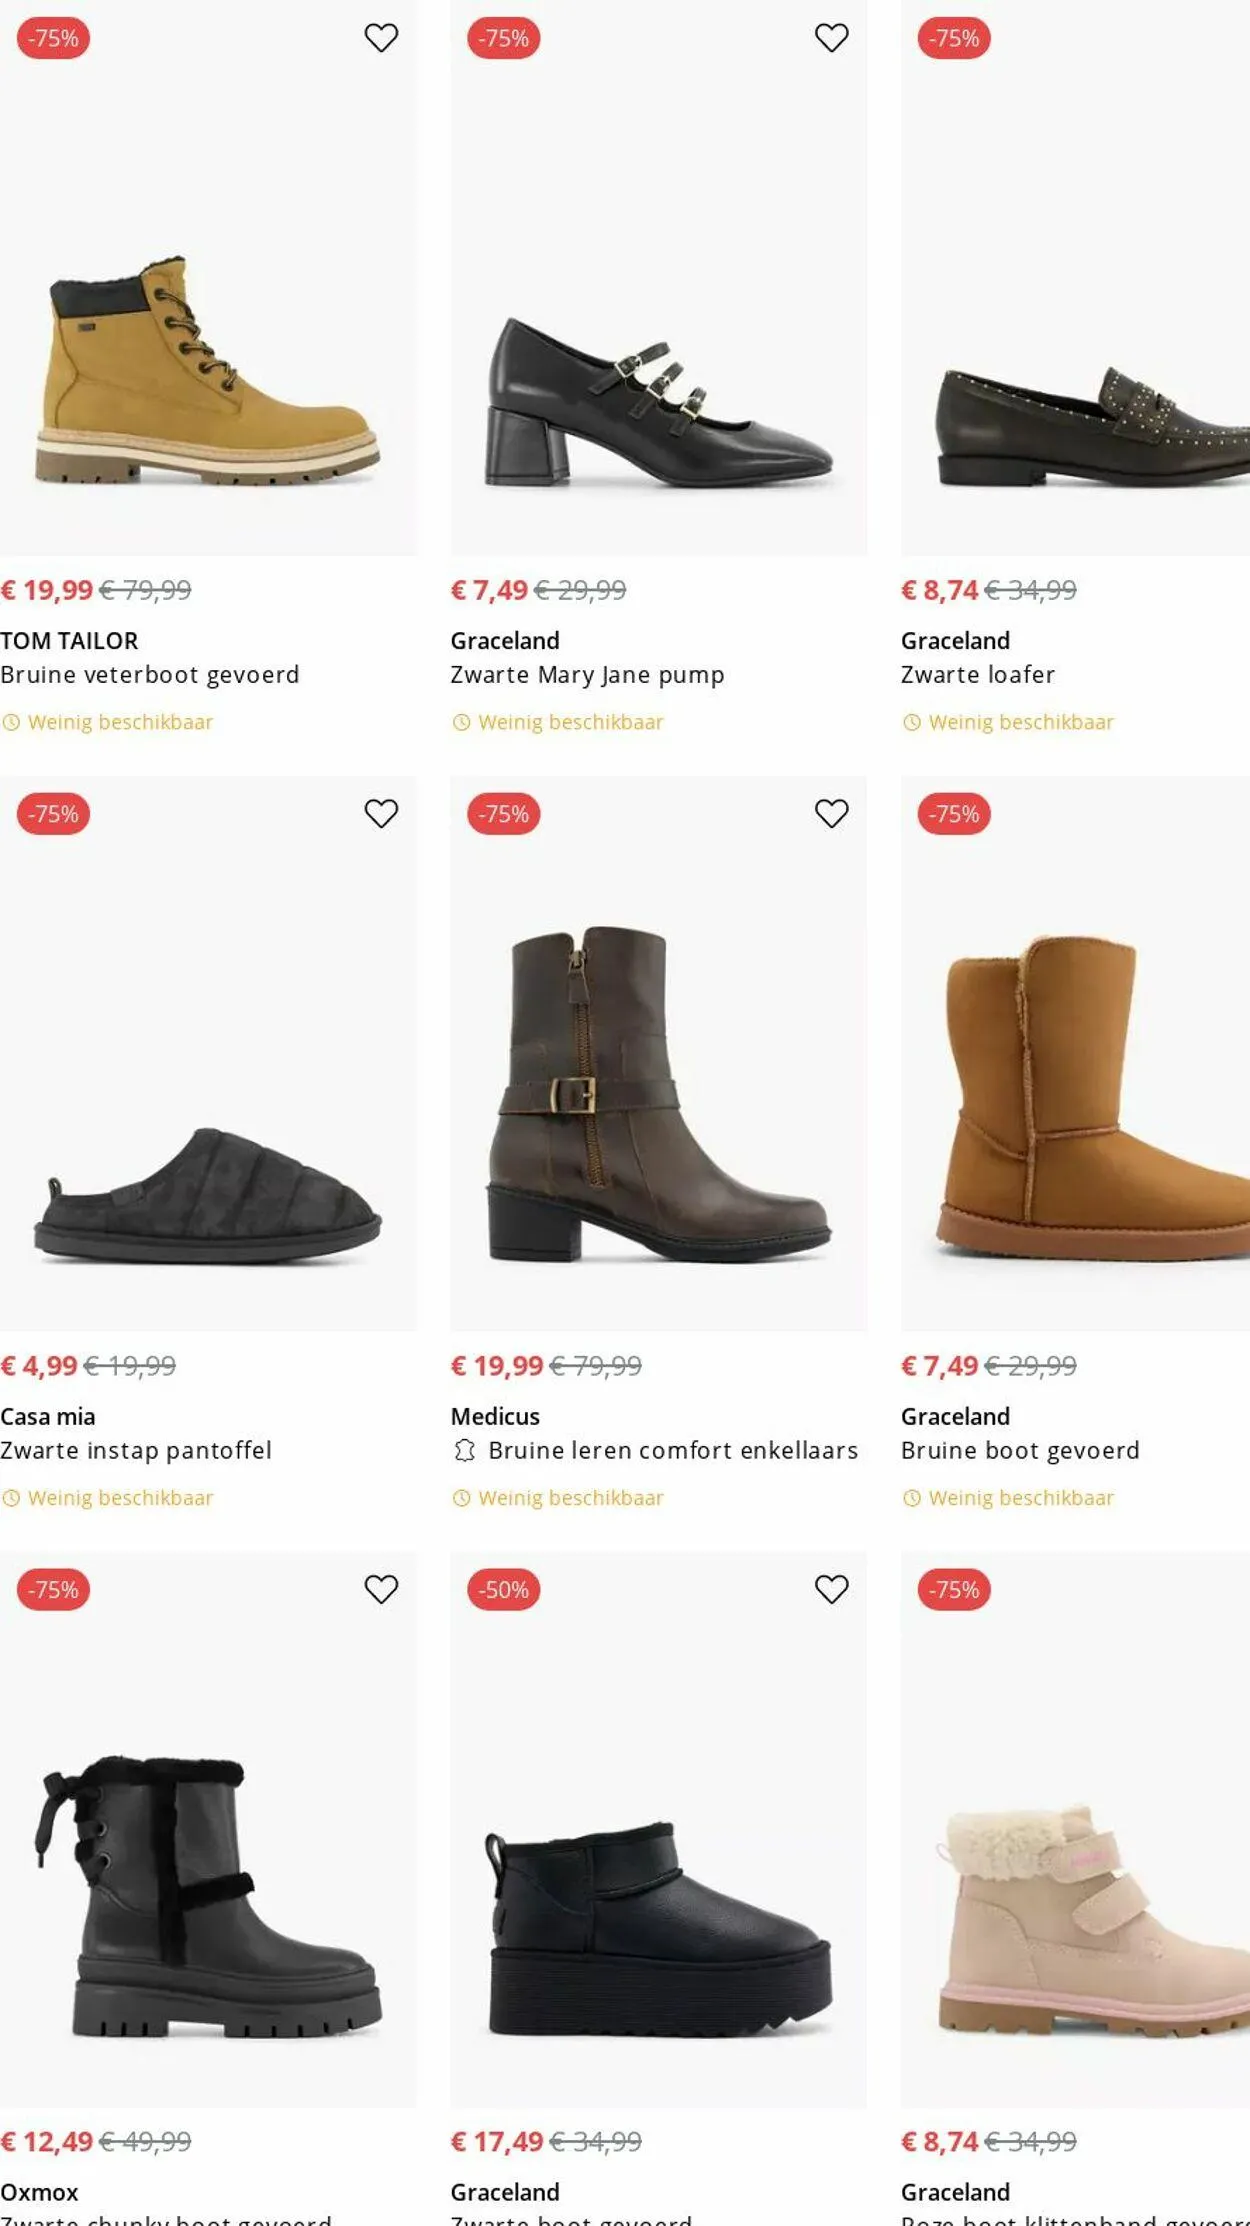1250x2226 pixels.
Task: Open Zwarte Mary Jane pump product link
Action: (587, 675)
